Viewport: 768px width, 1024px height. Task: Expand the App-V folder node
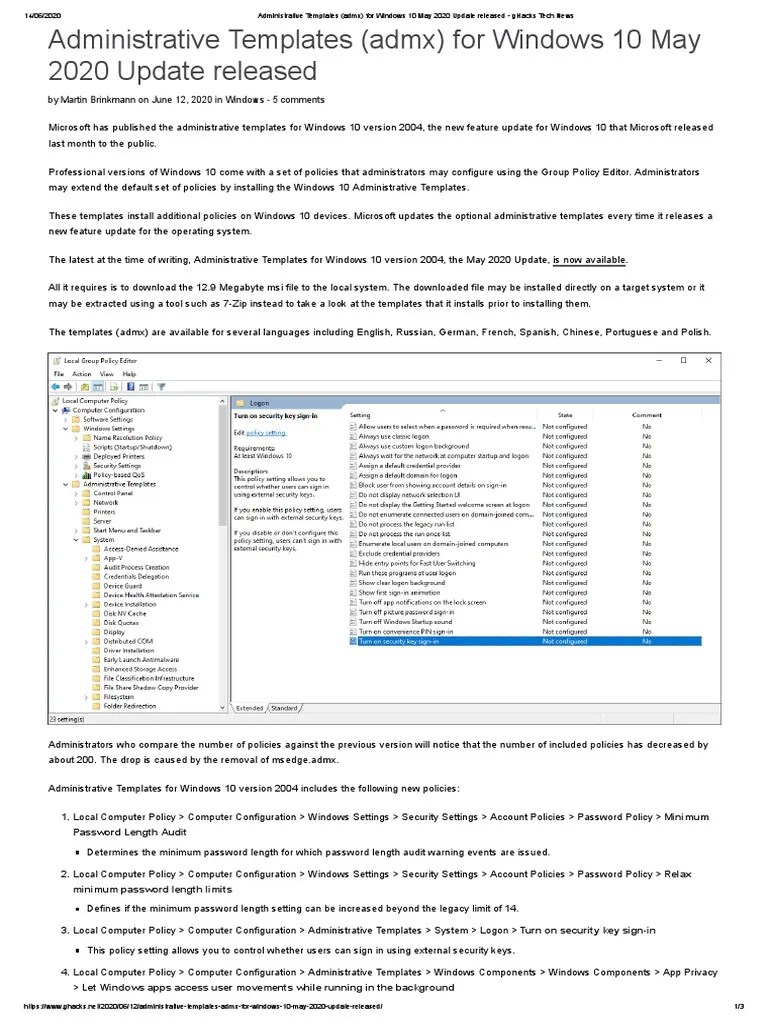click(x=87, y=558)
